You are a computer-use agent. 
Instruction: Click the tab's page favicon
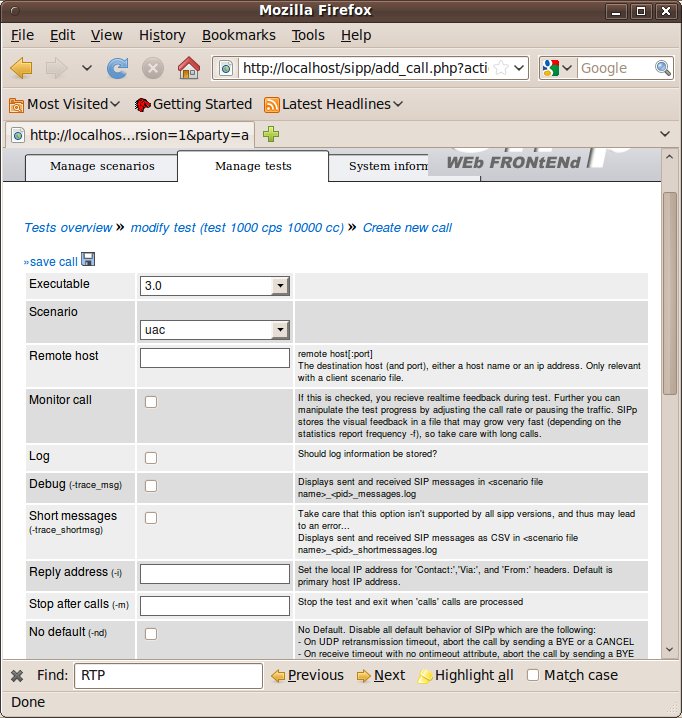pos(18,136)
